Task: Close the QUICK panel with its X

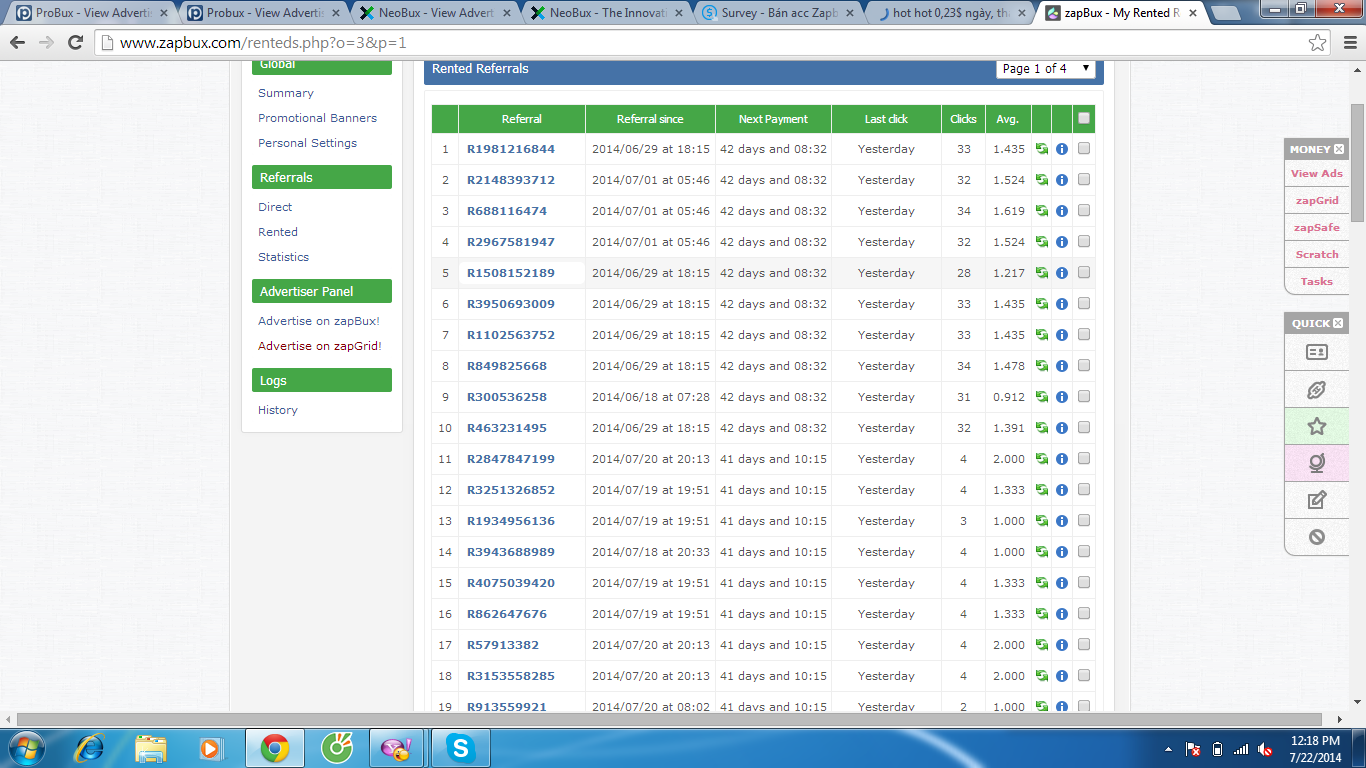Action: tap(1339, 323)
